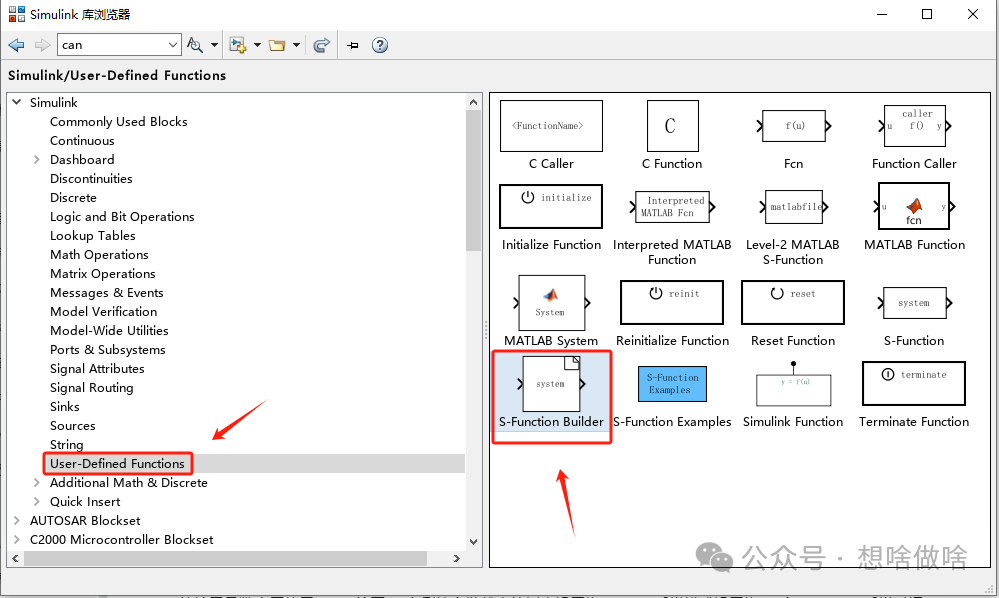Collapse the Simulink tree node
Image resolution: width=999 pixels, height=598 pixels.
click(17, 102)
